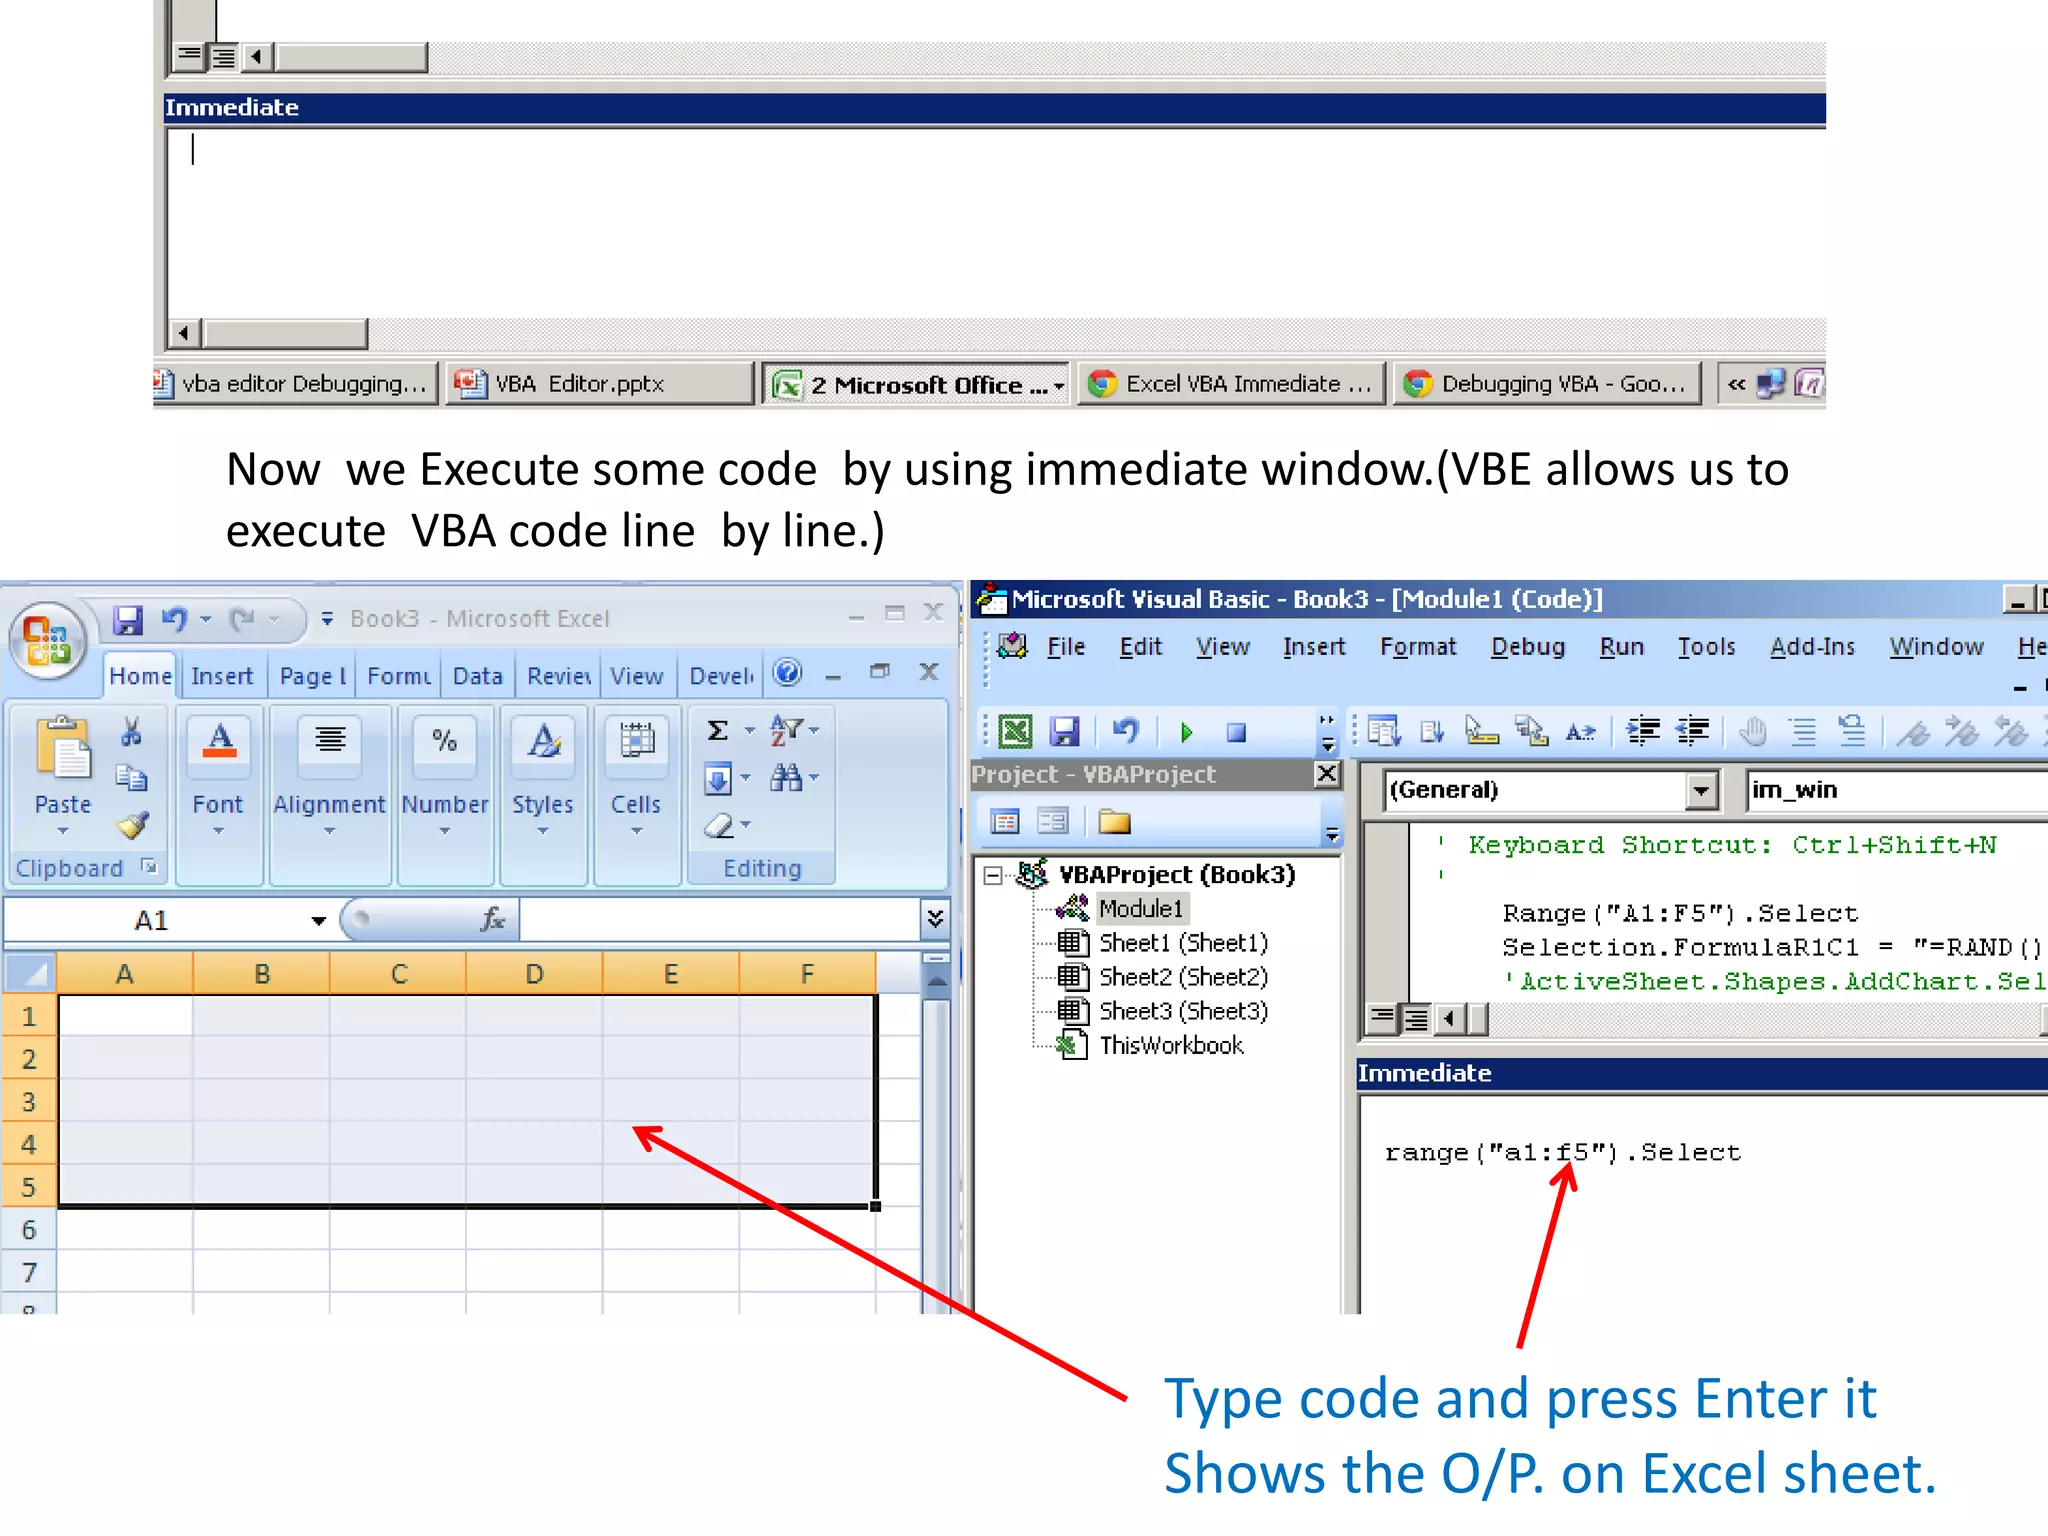This screenshot has width=2048, height=1536.
Task: Collapse the VBAProject (Book3) tree node
Action: click(992, 876)
